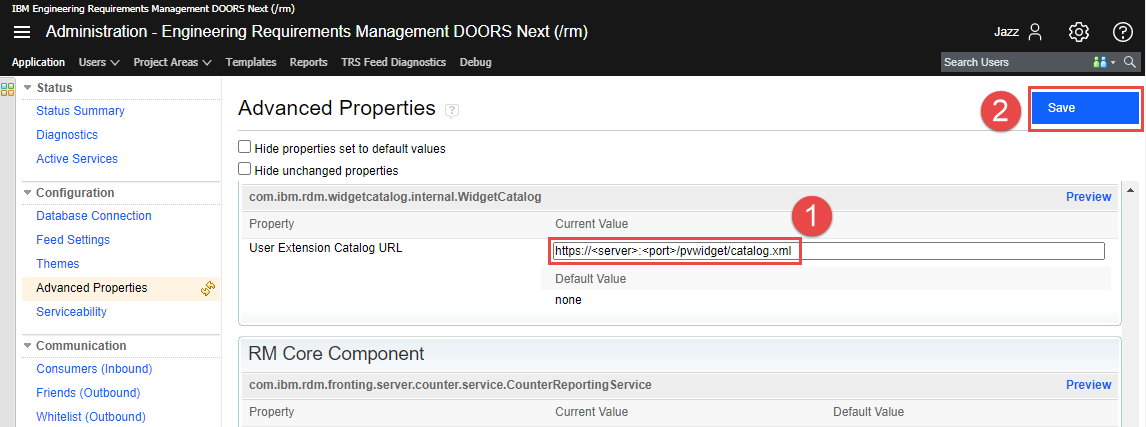1146x427 pixels.
Task: Open the settings gear icon
Action: point(1078,32)
